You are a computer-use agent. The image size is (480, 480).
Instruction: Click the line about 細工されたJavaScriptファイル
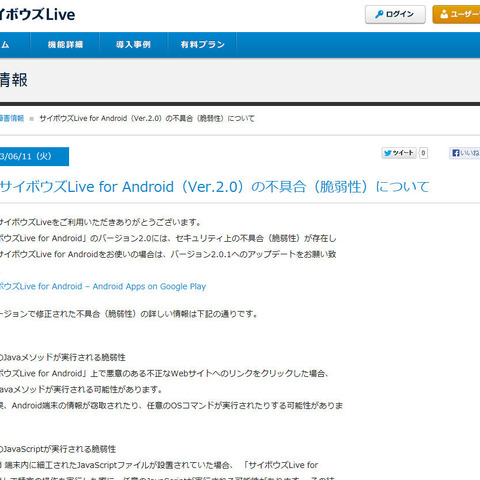159,465
